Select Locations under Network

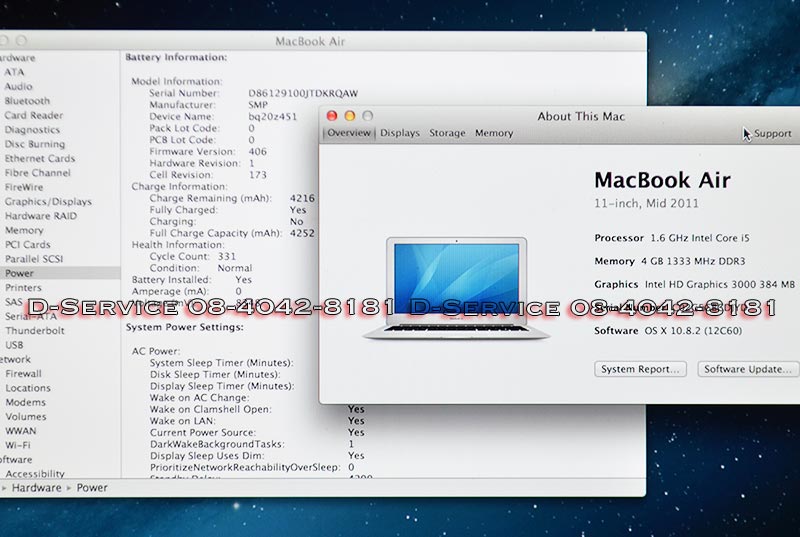coord(28,388)
